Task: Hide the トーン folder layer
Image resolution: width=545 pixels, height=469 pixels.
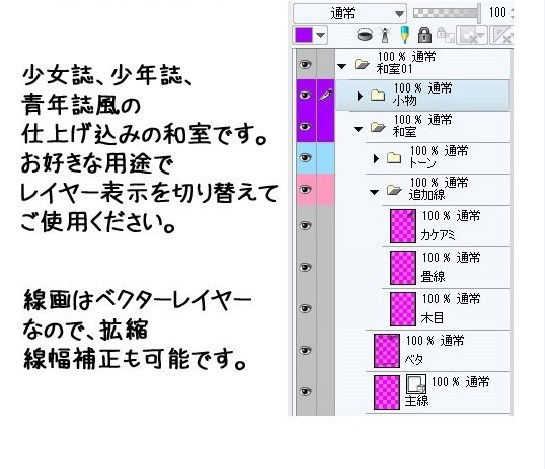Action: (305, 158)
